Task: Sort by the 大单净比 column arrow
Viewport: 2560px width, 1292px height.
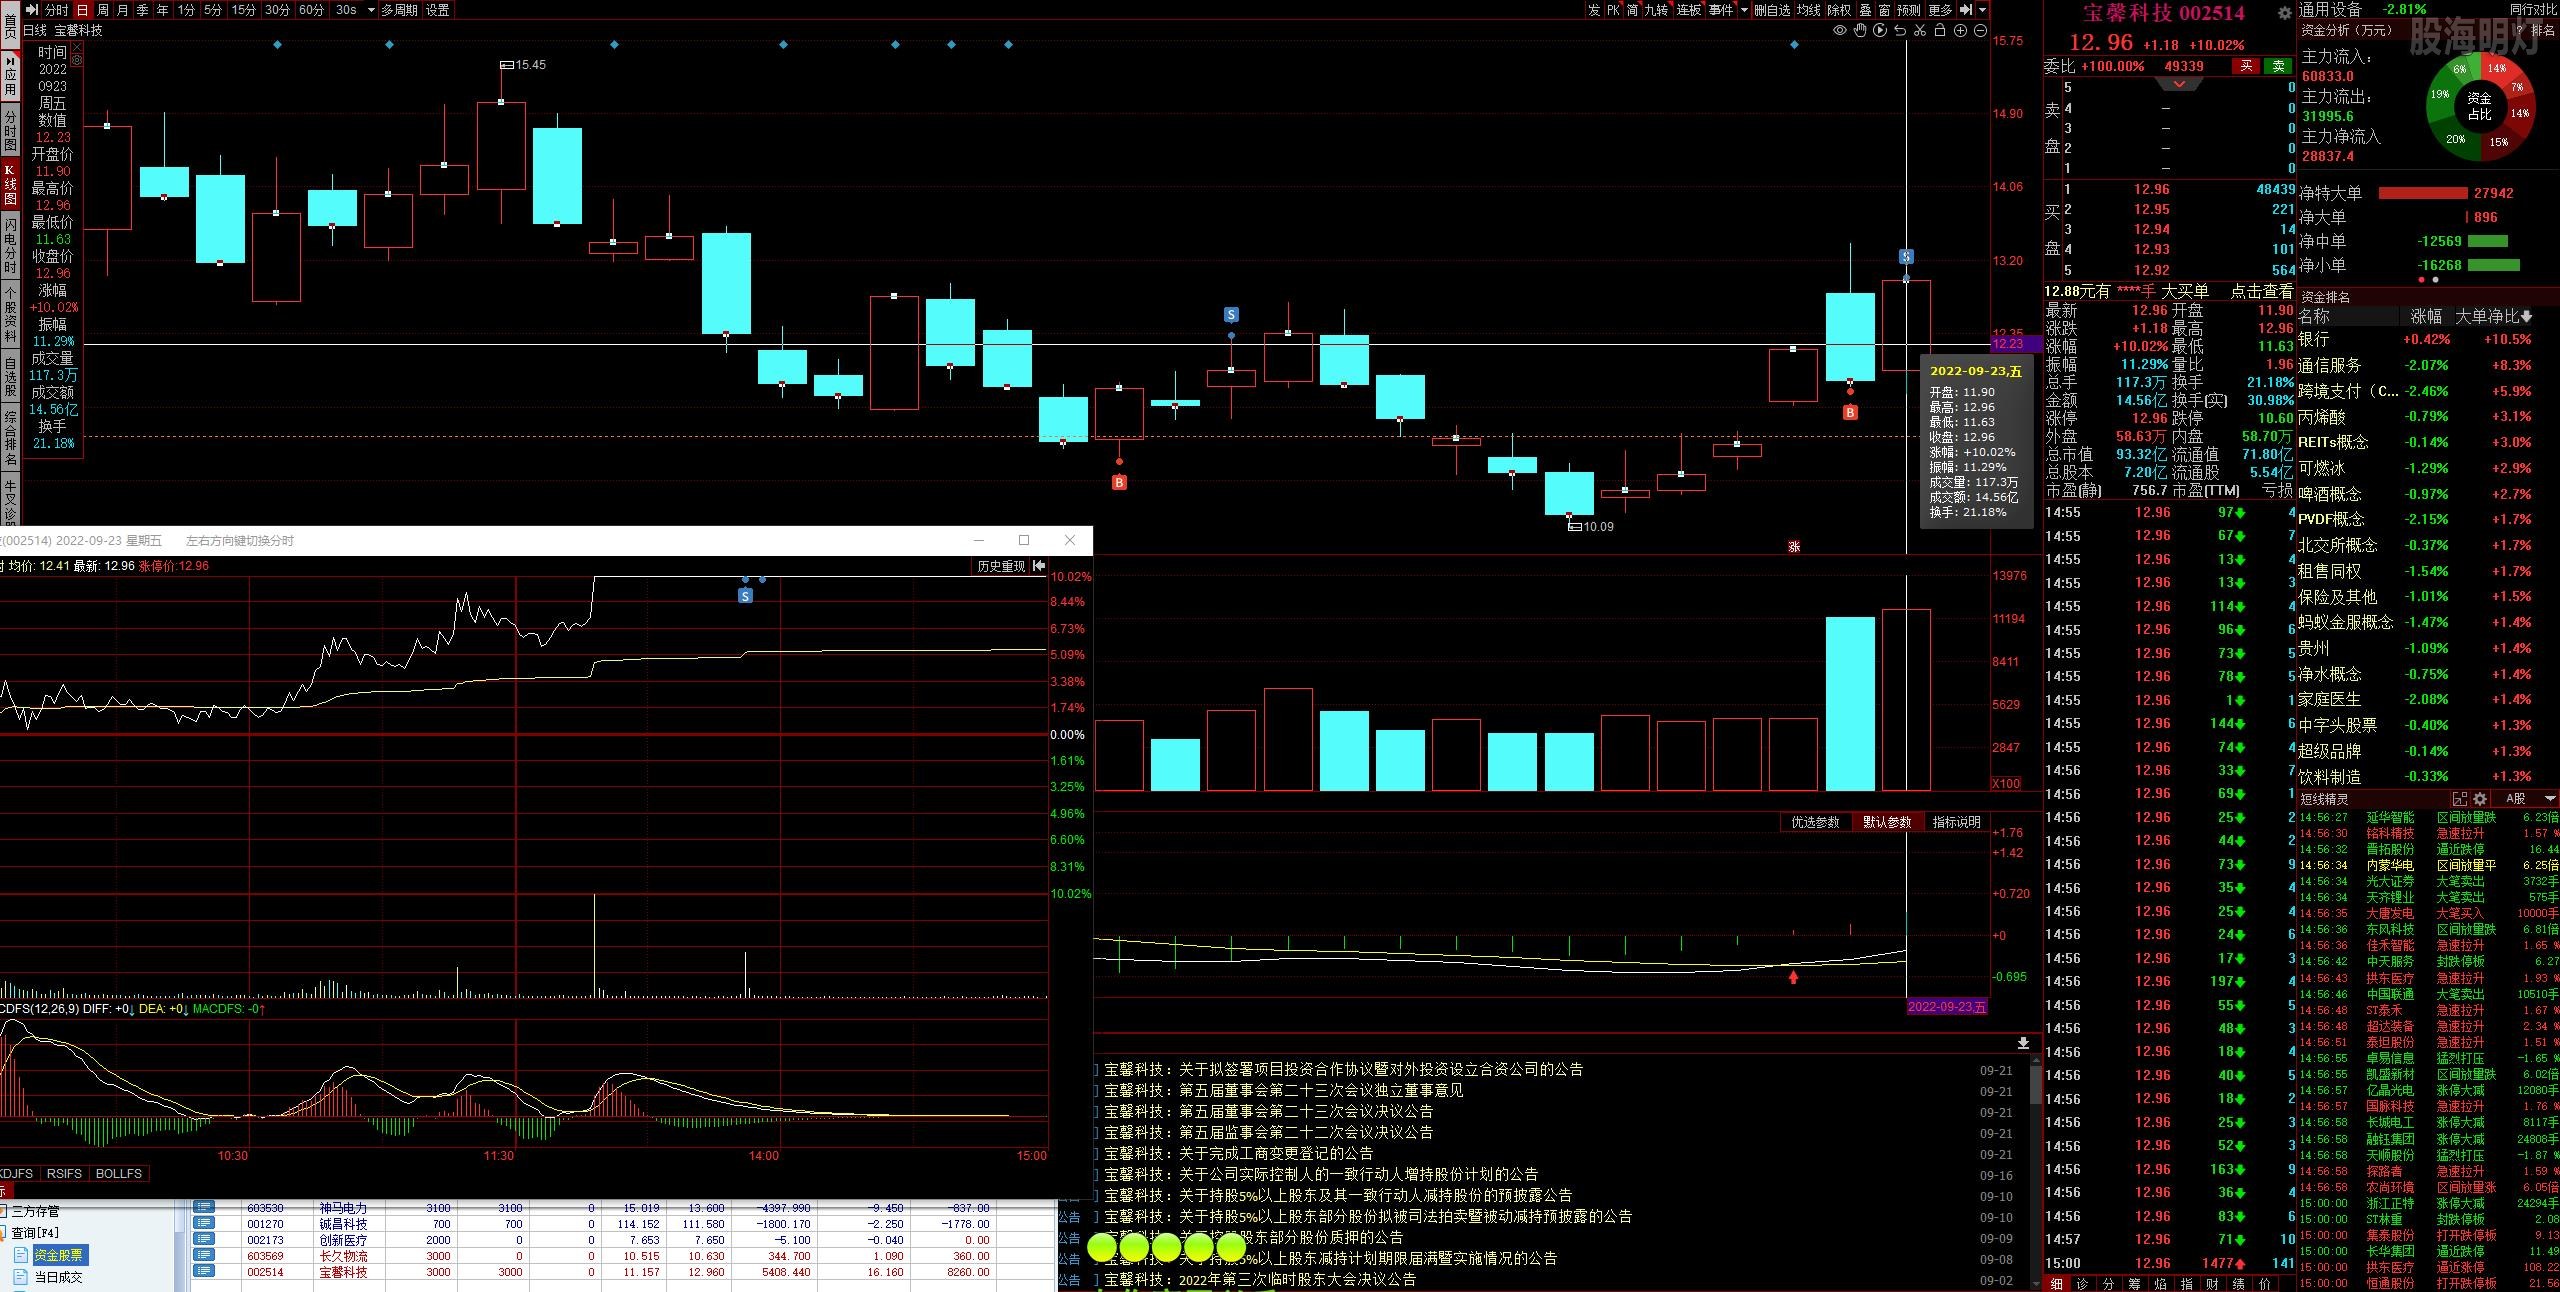Action: (x=2527, y=317)
